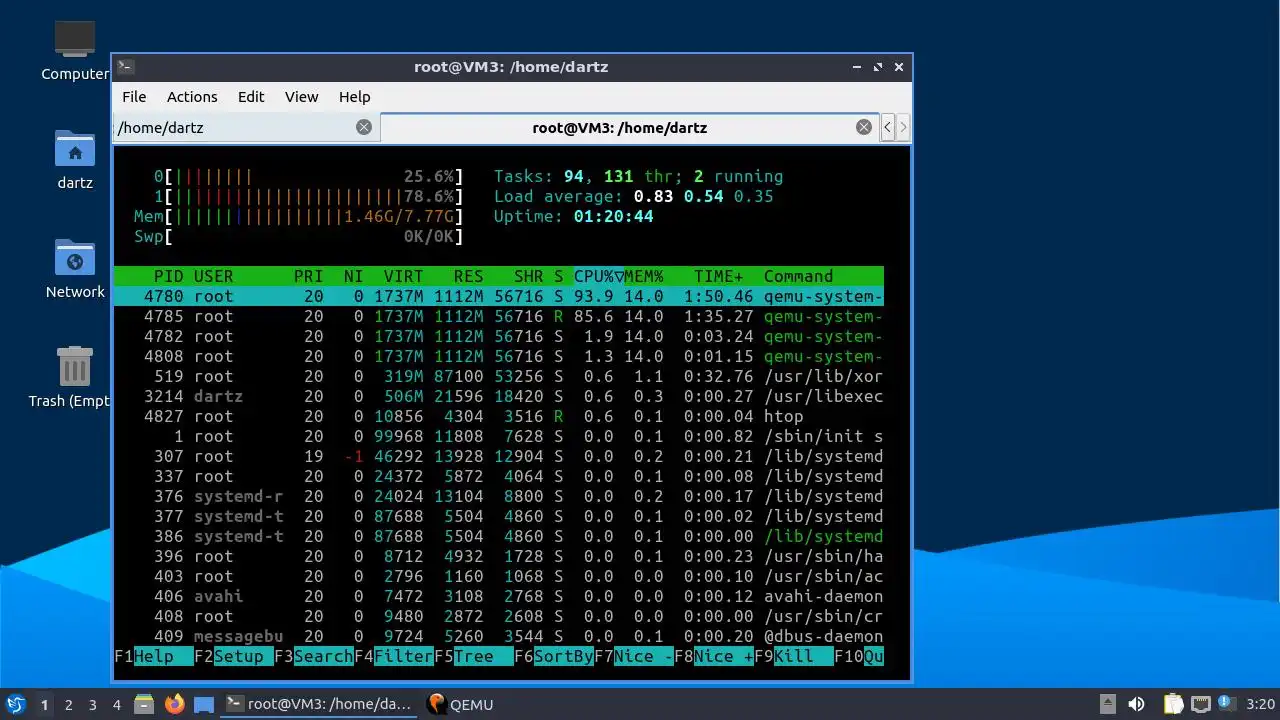Close the root@VM3 terminal tab
The height and width of the screenshot is (720, 1280).
pyautogui.click(x=864, y=127)
